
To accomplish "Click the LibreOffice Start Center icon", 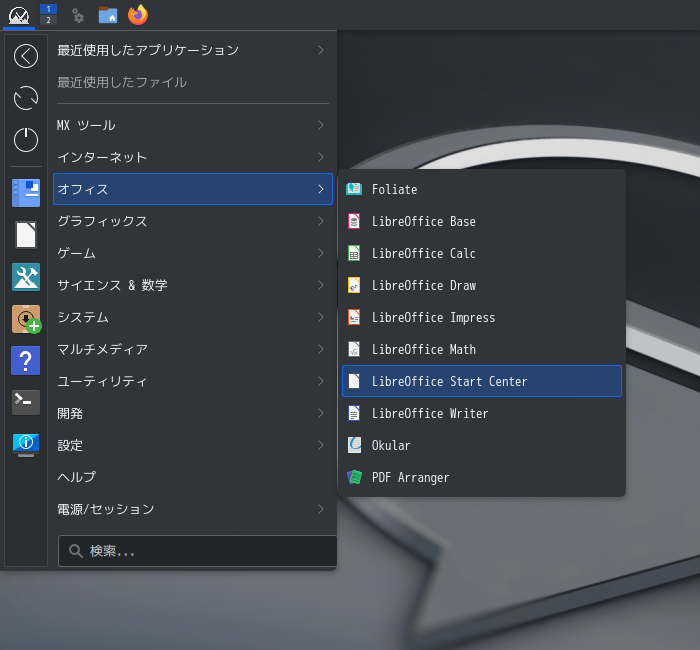I will point(354,381).
